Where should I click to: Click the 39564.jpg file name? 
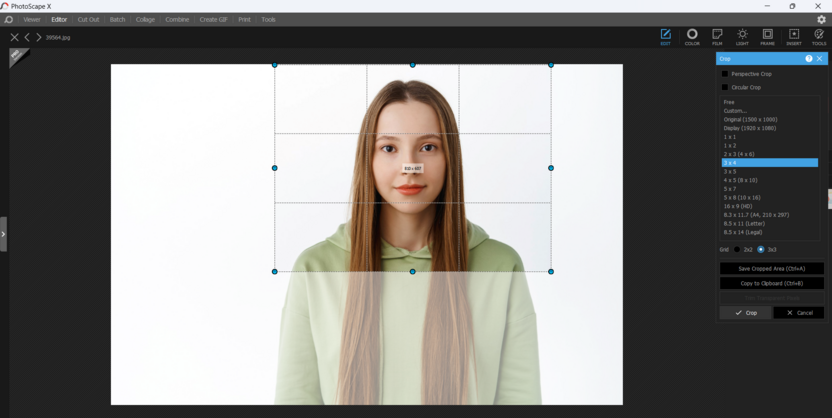58,38
